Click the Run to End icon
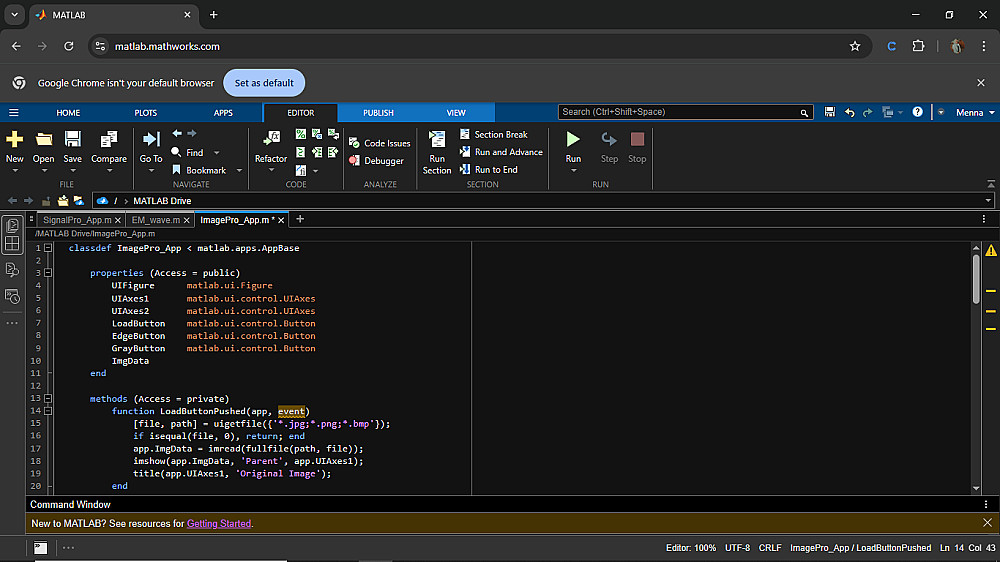The width and height of the screenshot is (1000, 562). [465, 170]
